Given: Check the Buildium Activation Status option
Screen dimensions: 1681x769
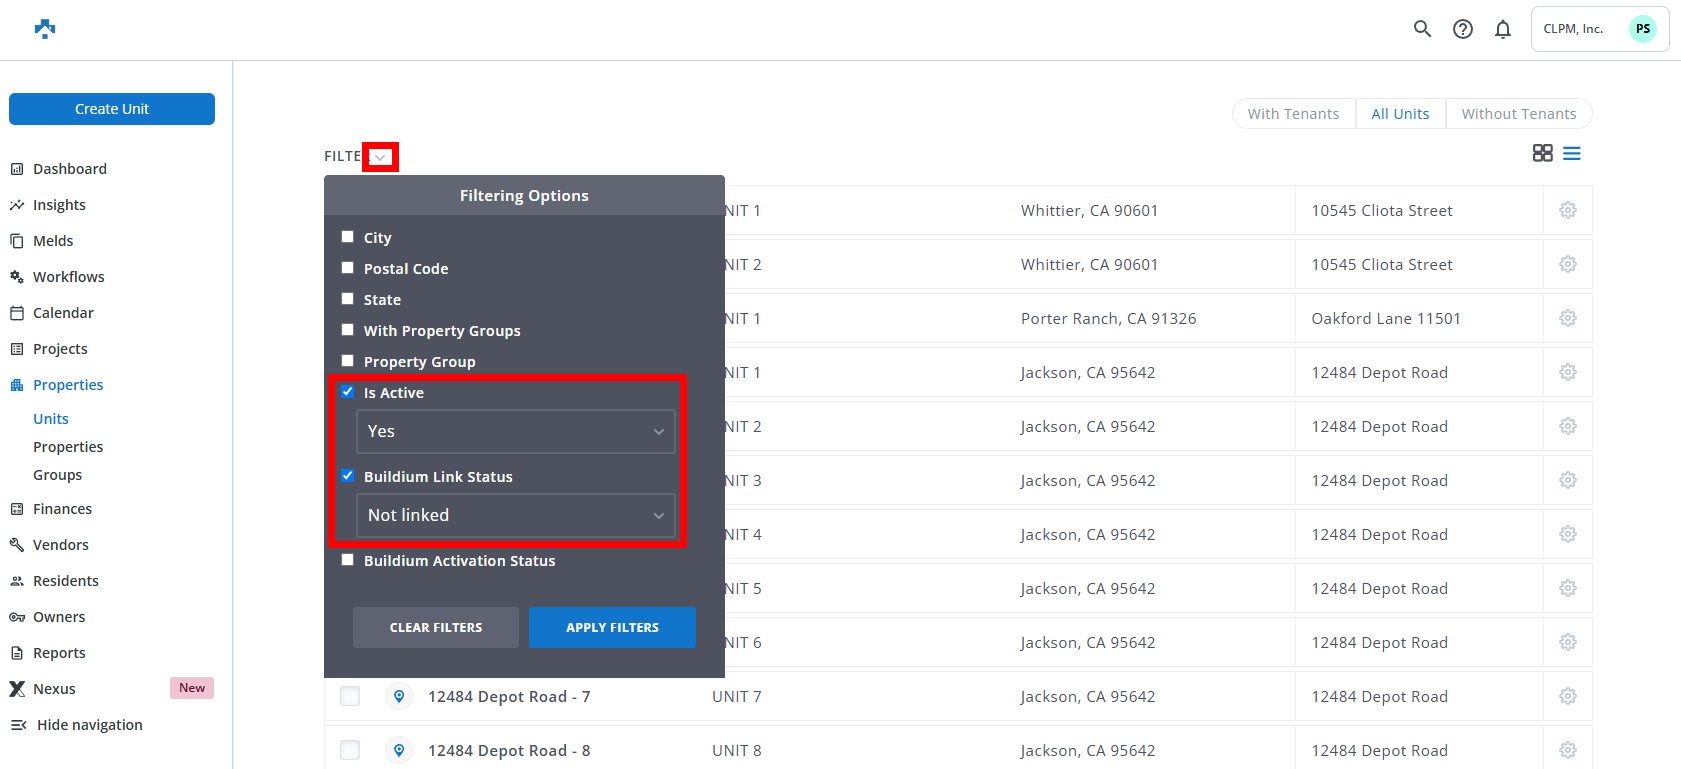Looking at the screenshot, I should point(348,560).
